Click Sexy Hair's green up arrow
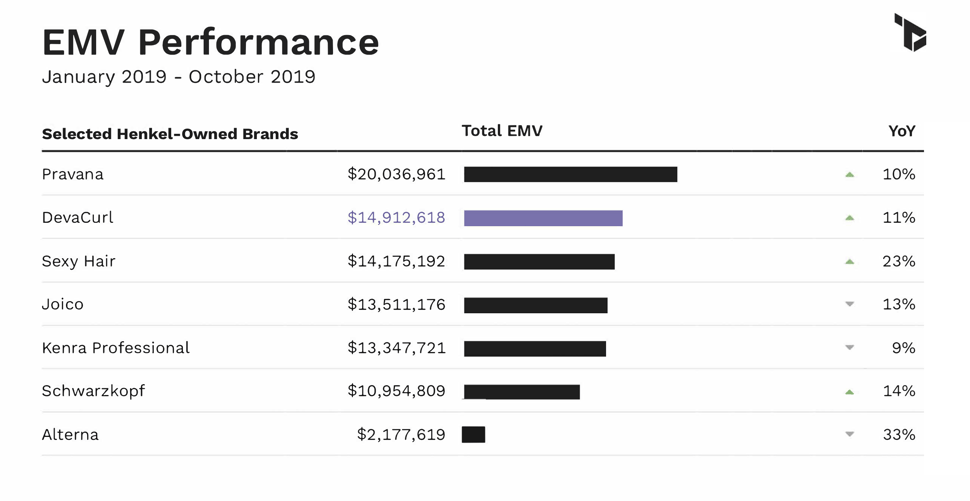Screen dimensions: 970x501 click(x=850, y=262)
